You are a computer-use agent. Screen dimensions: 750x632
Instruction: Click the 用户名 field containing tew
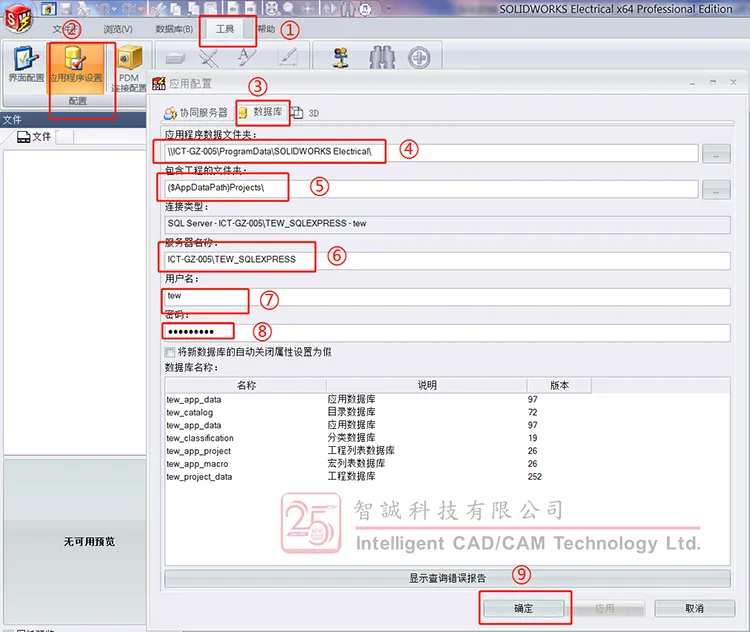[x=447, y=297]
